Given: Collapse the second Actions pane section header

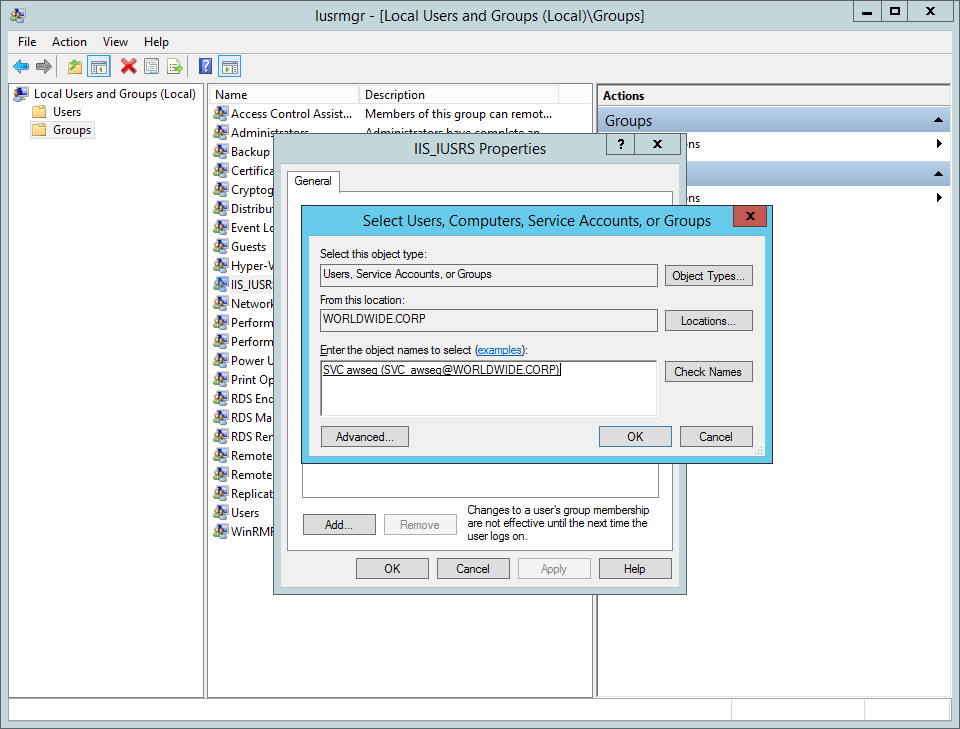Looking at the screenshot, I should click(x=938, y=174).
